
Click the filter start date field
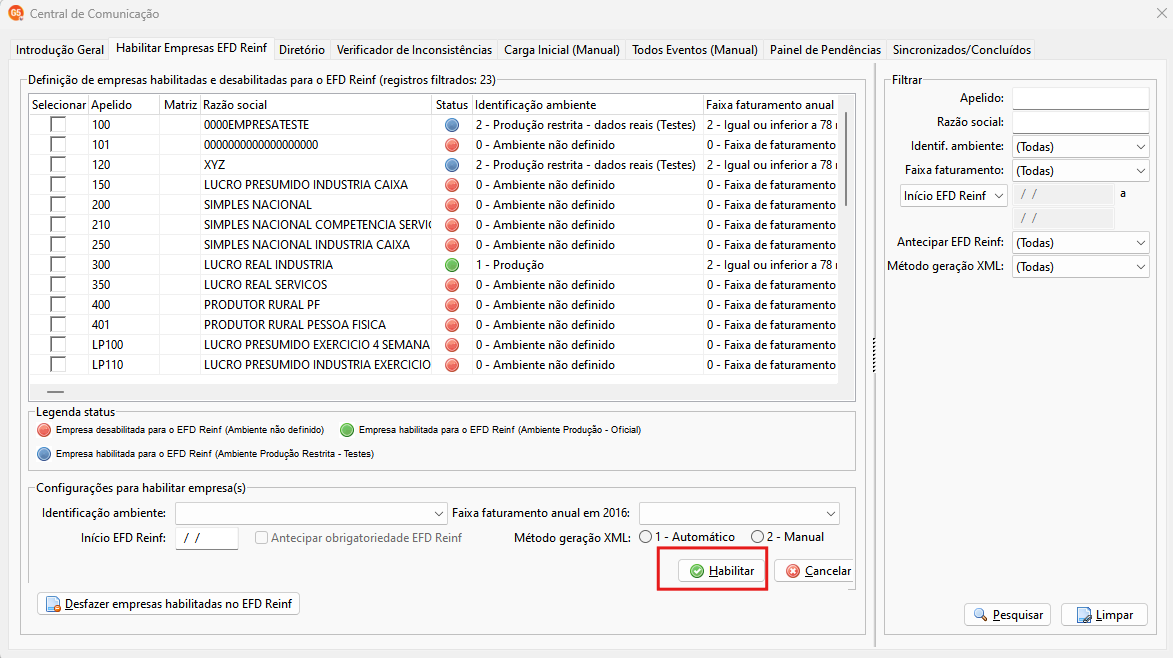(x=1063, y=194)
